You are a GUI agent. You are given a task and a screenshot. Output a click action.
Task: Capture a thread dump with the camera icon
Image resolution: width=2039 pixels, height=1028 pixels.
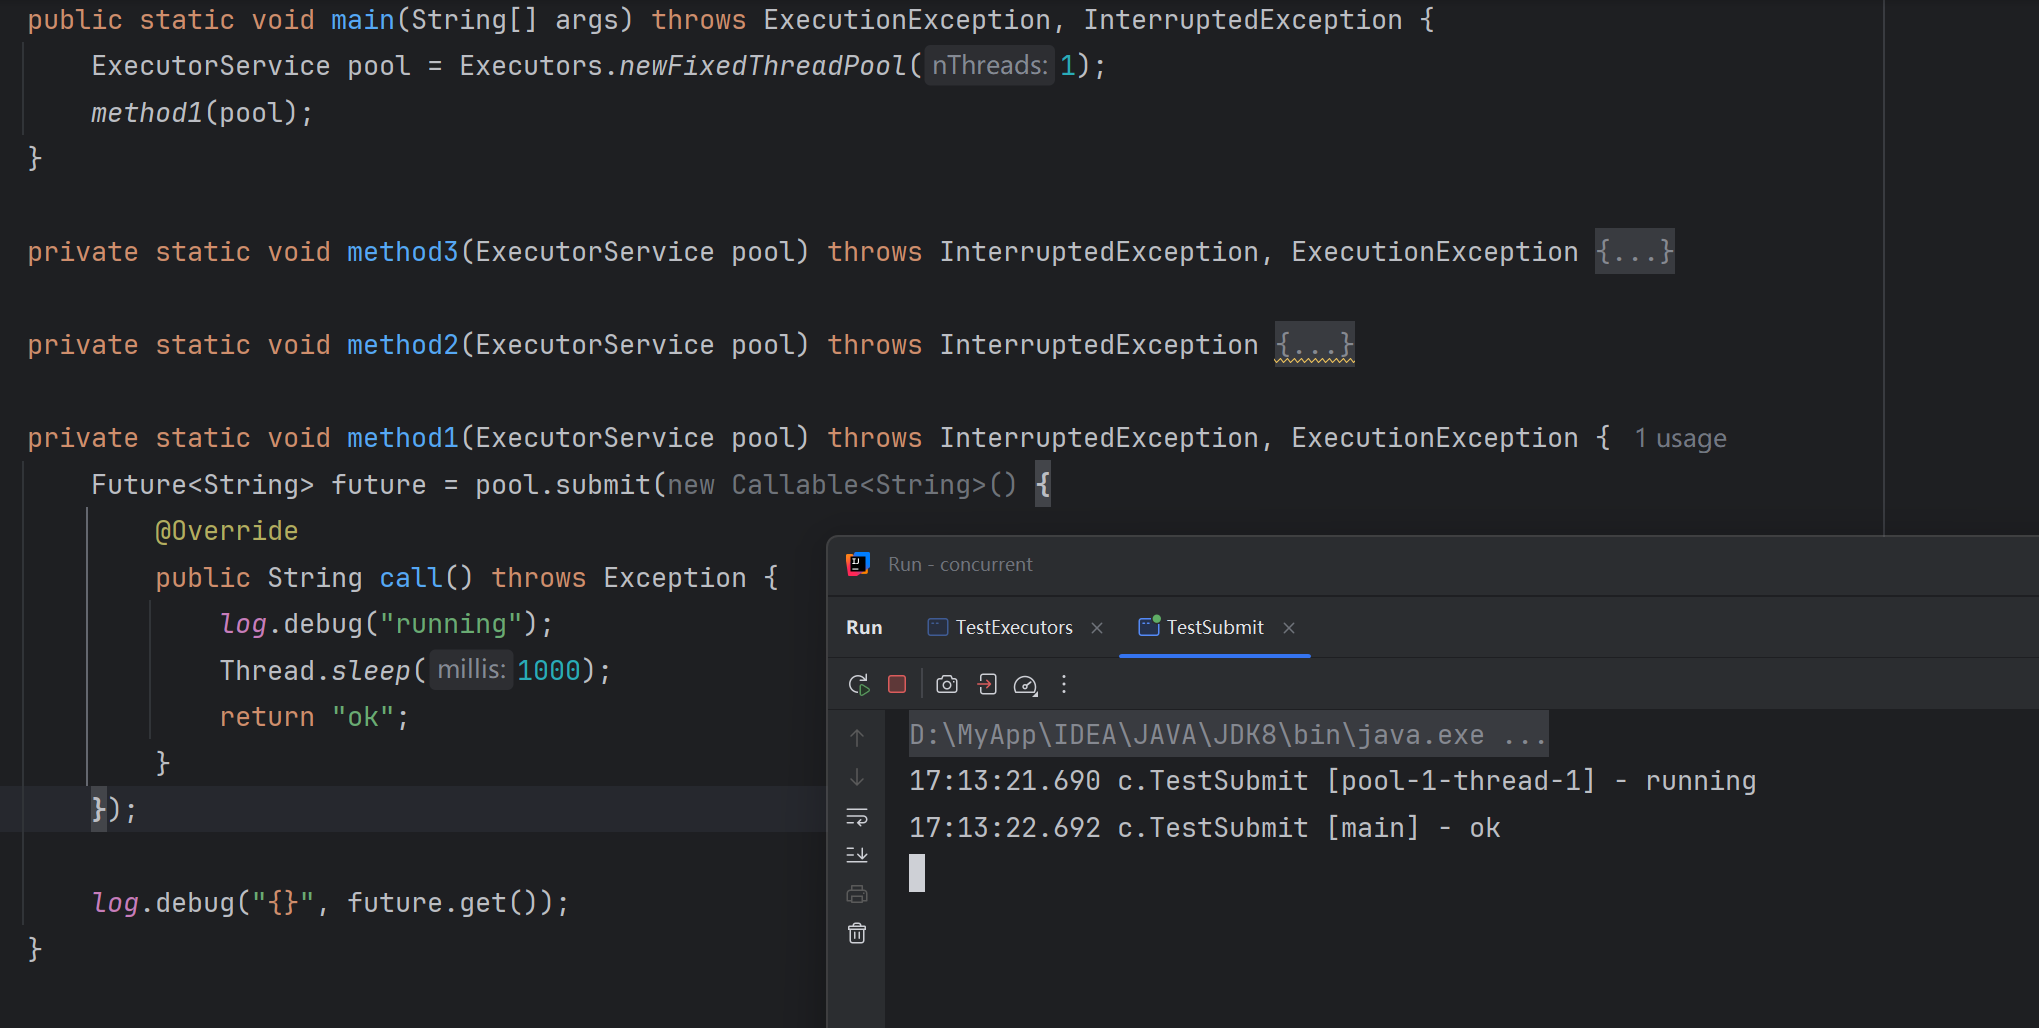coord(946,684)
